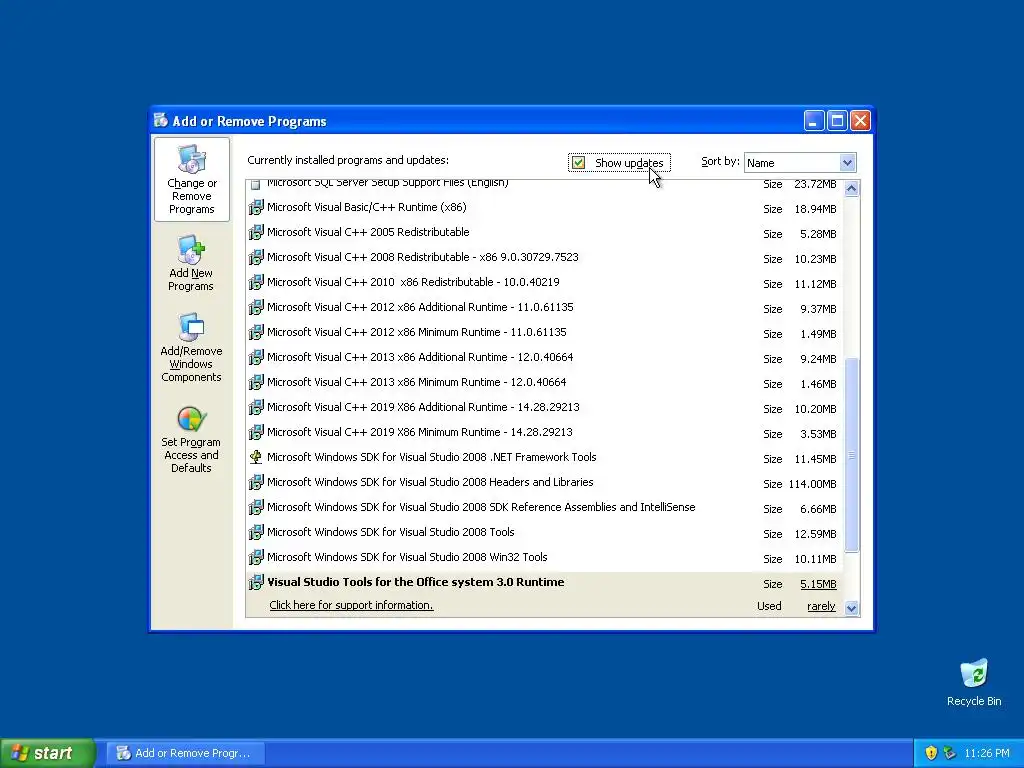
Task: Select Windows SDK 2008 Headers and Libraries text
Action: point(430,483)
